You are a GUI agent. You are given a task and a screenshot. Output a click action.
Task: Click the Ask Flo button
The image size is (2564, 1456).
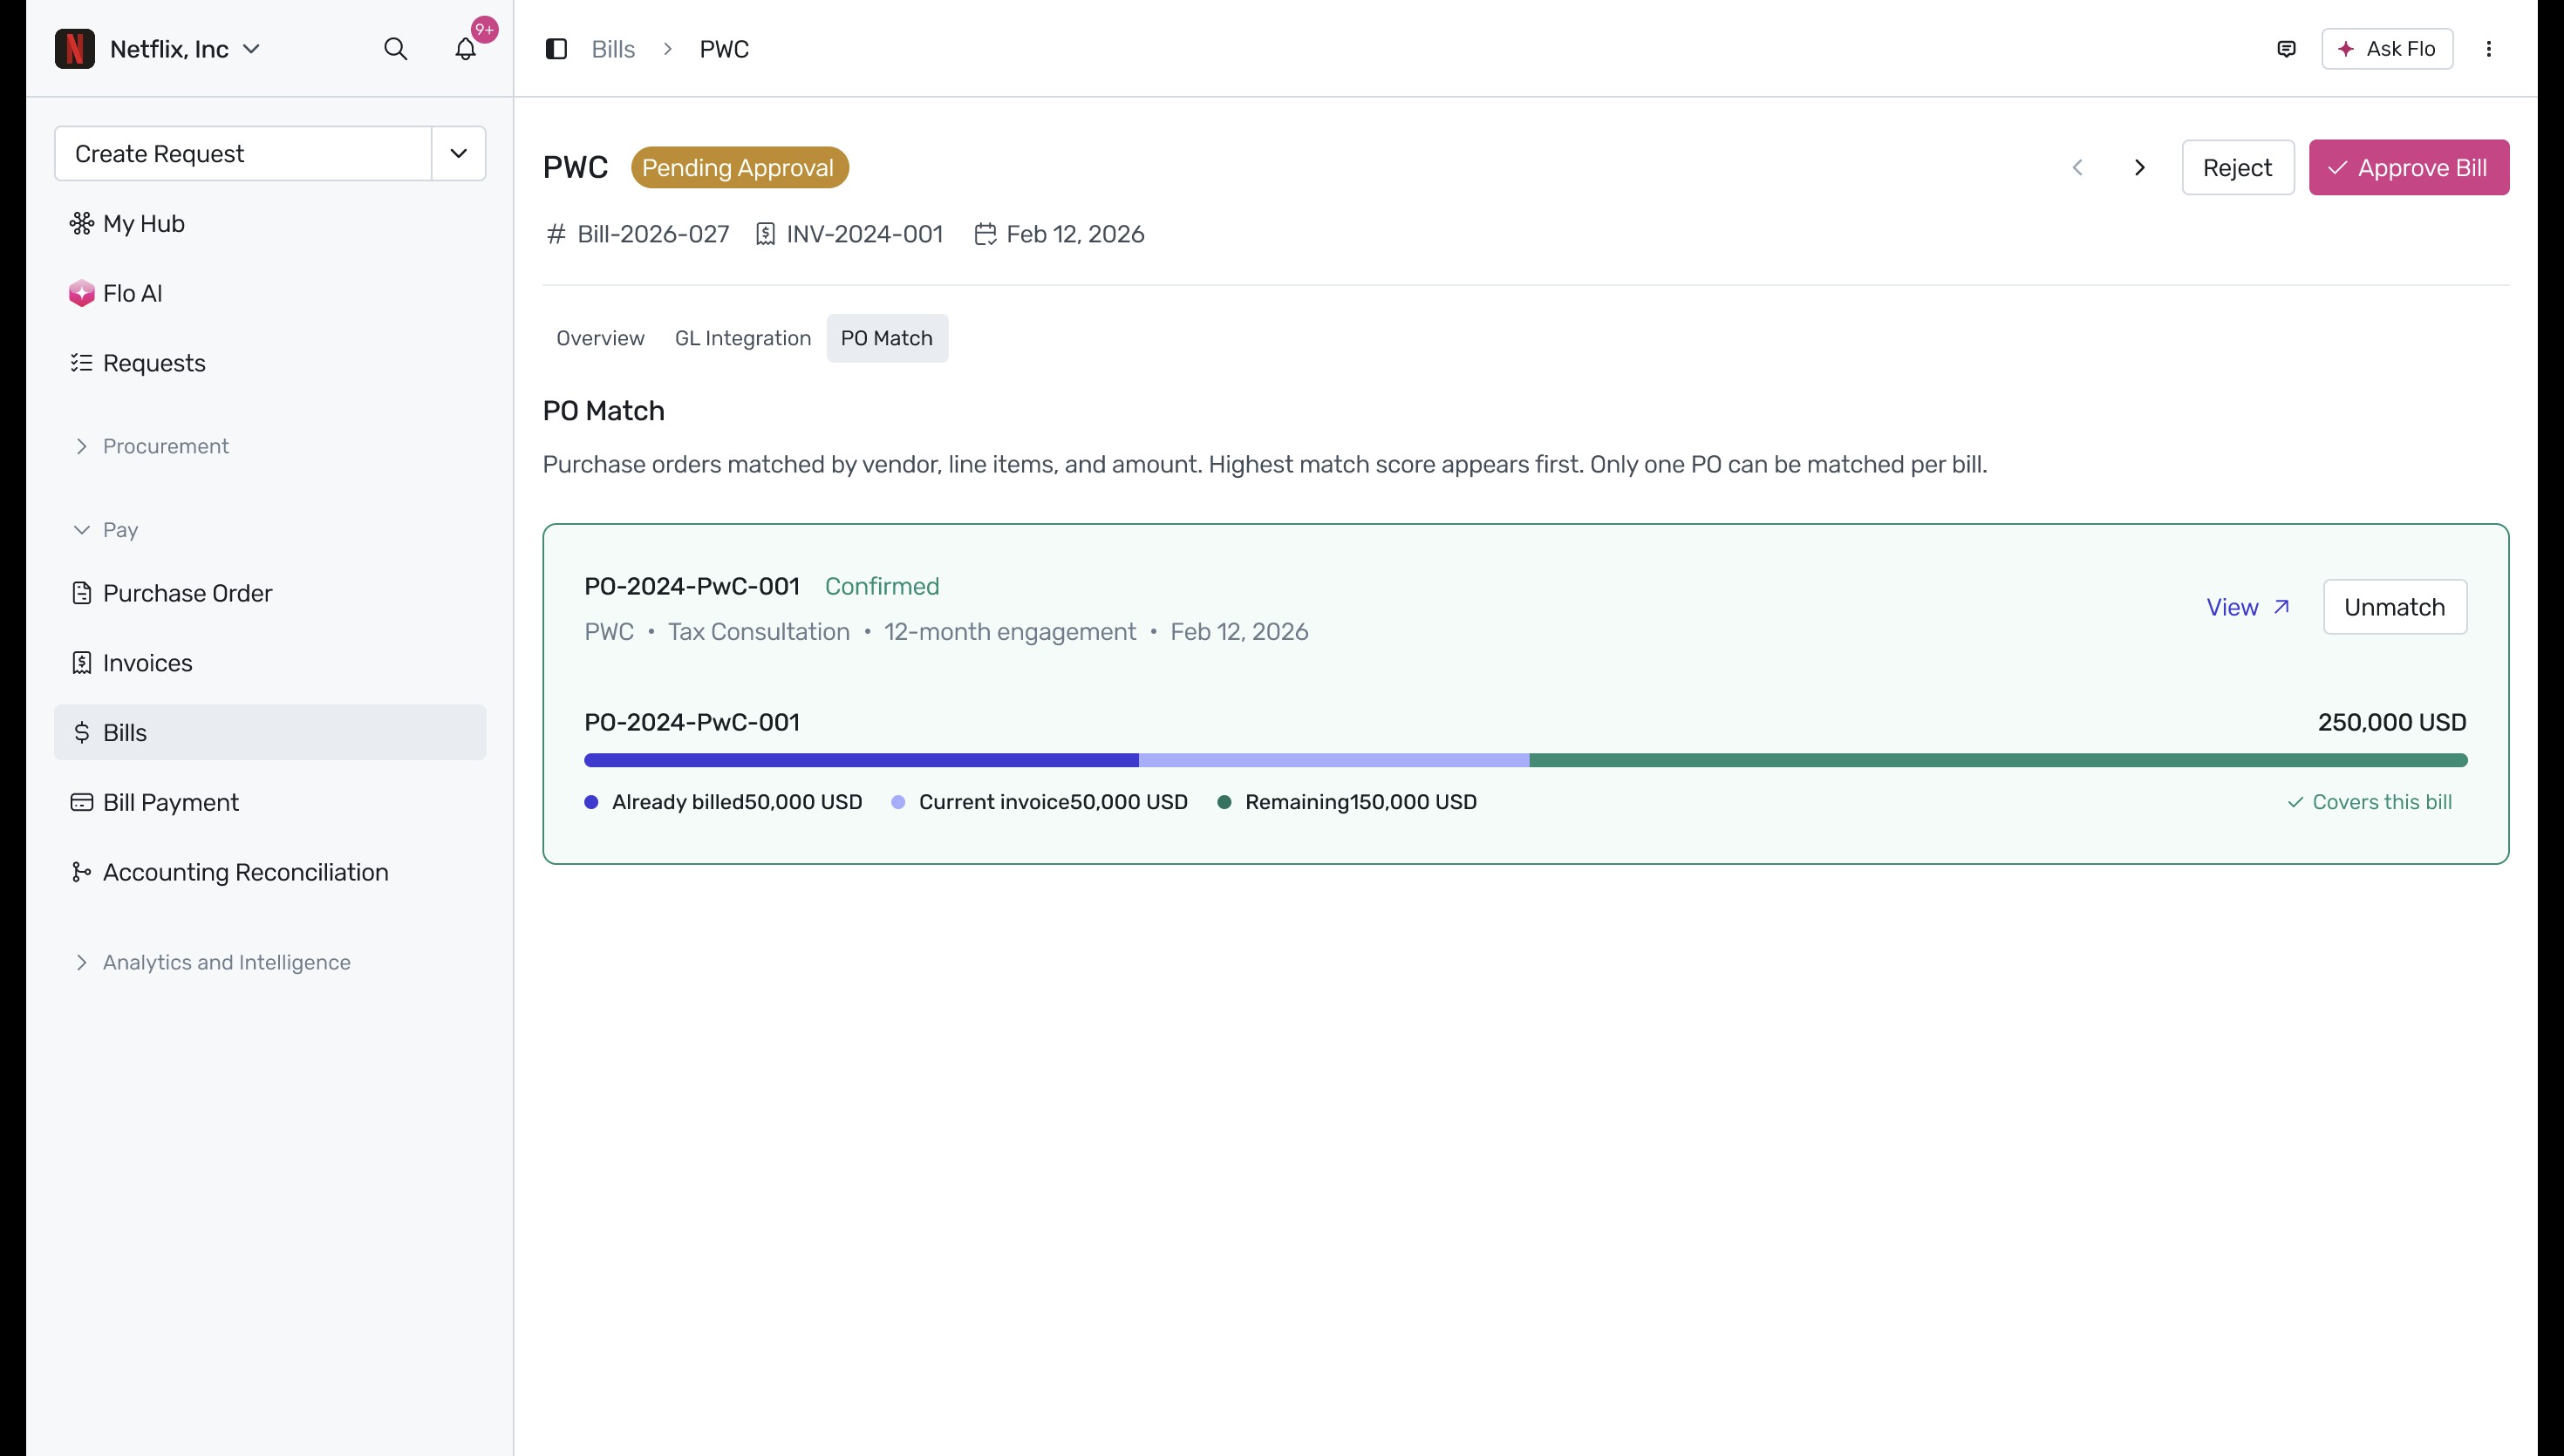[2386, 49]
